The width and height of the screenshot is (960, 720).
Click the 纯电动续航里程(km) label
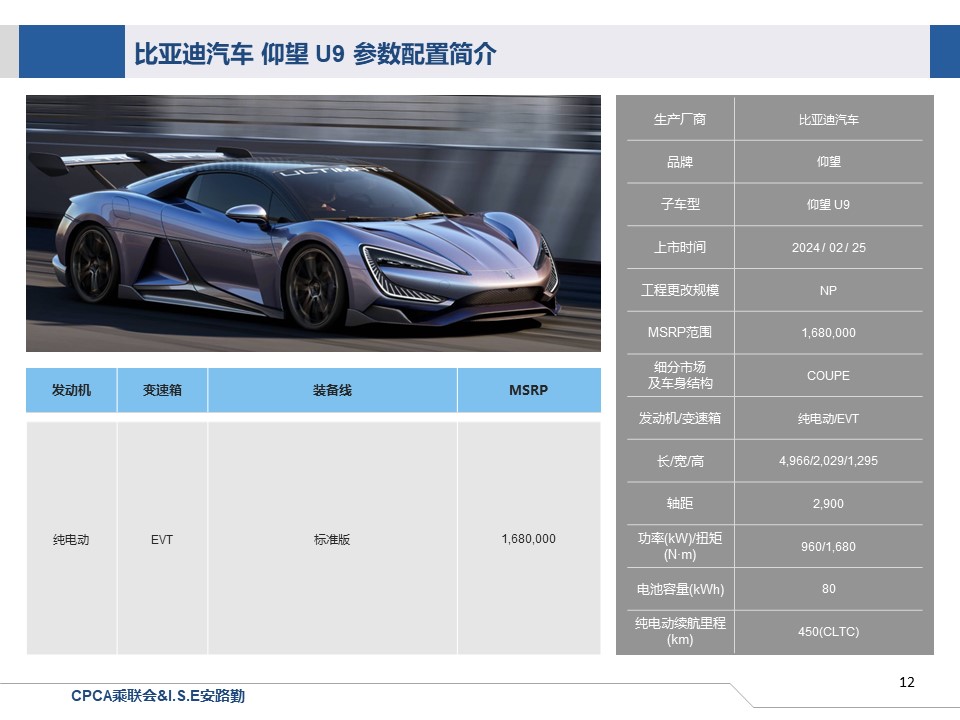pyautogui.click(x=680, y=631)
